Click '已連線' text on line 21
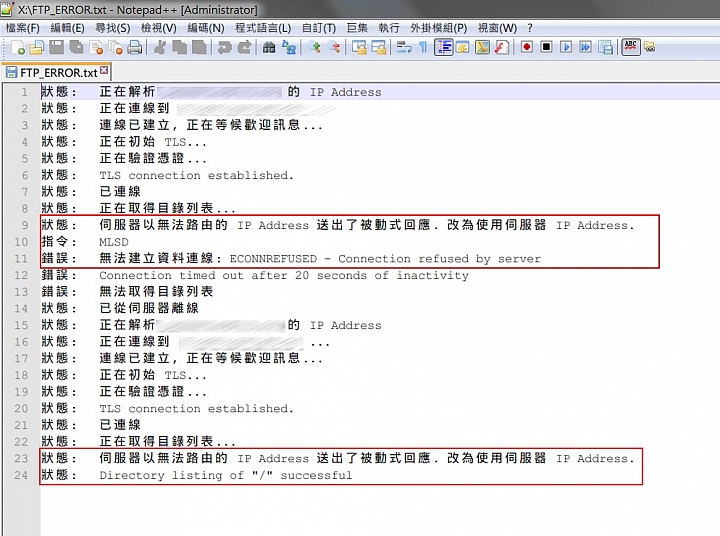The width and height of the screenshot is (720, 536). pos(120,425)
